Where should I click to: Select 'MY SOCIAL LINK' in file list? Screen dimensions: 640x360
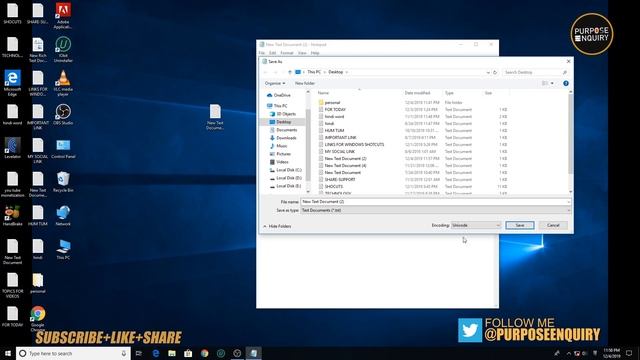point(339,151)
